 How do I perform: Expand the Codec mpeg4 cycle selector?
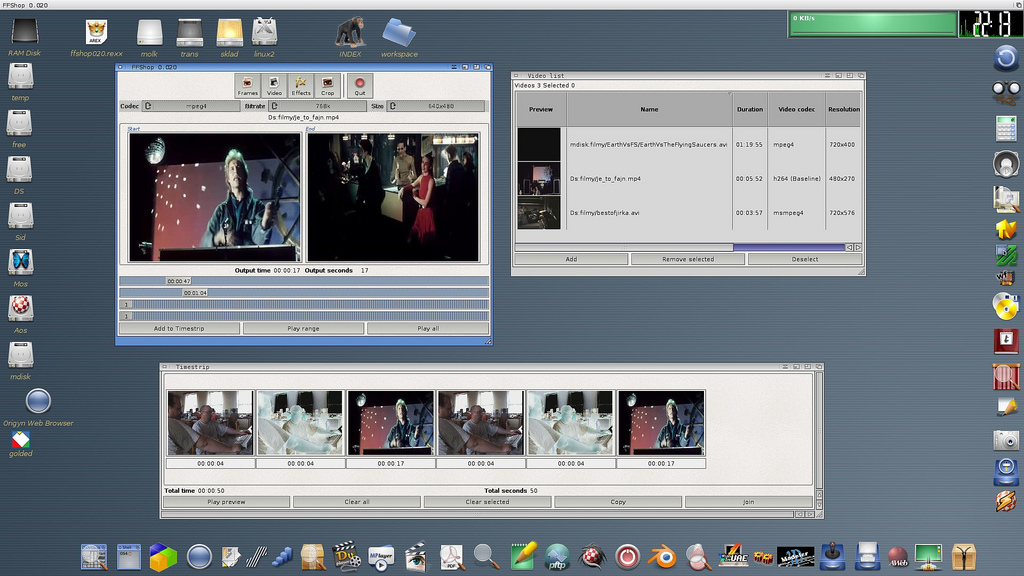(190, 105)
